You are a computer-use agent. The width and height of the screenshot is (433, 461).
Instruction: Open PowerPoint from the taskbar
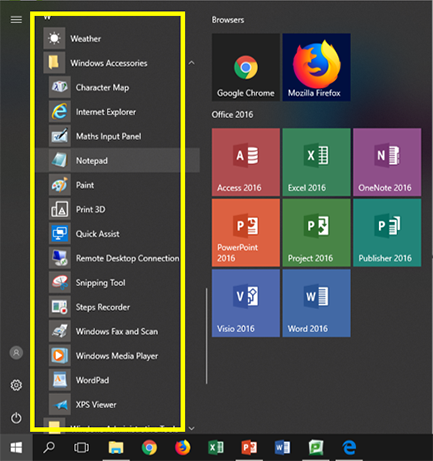point(249,447)
